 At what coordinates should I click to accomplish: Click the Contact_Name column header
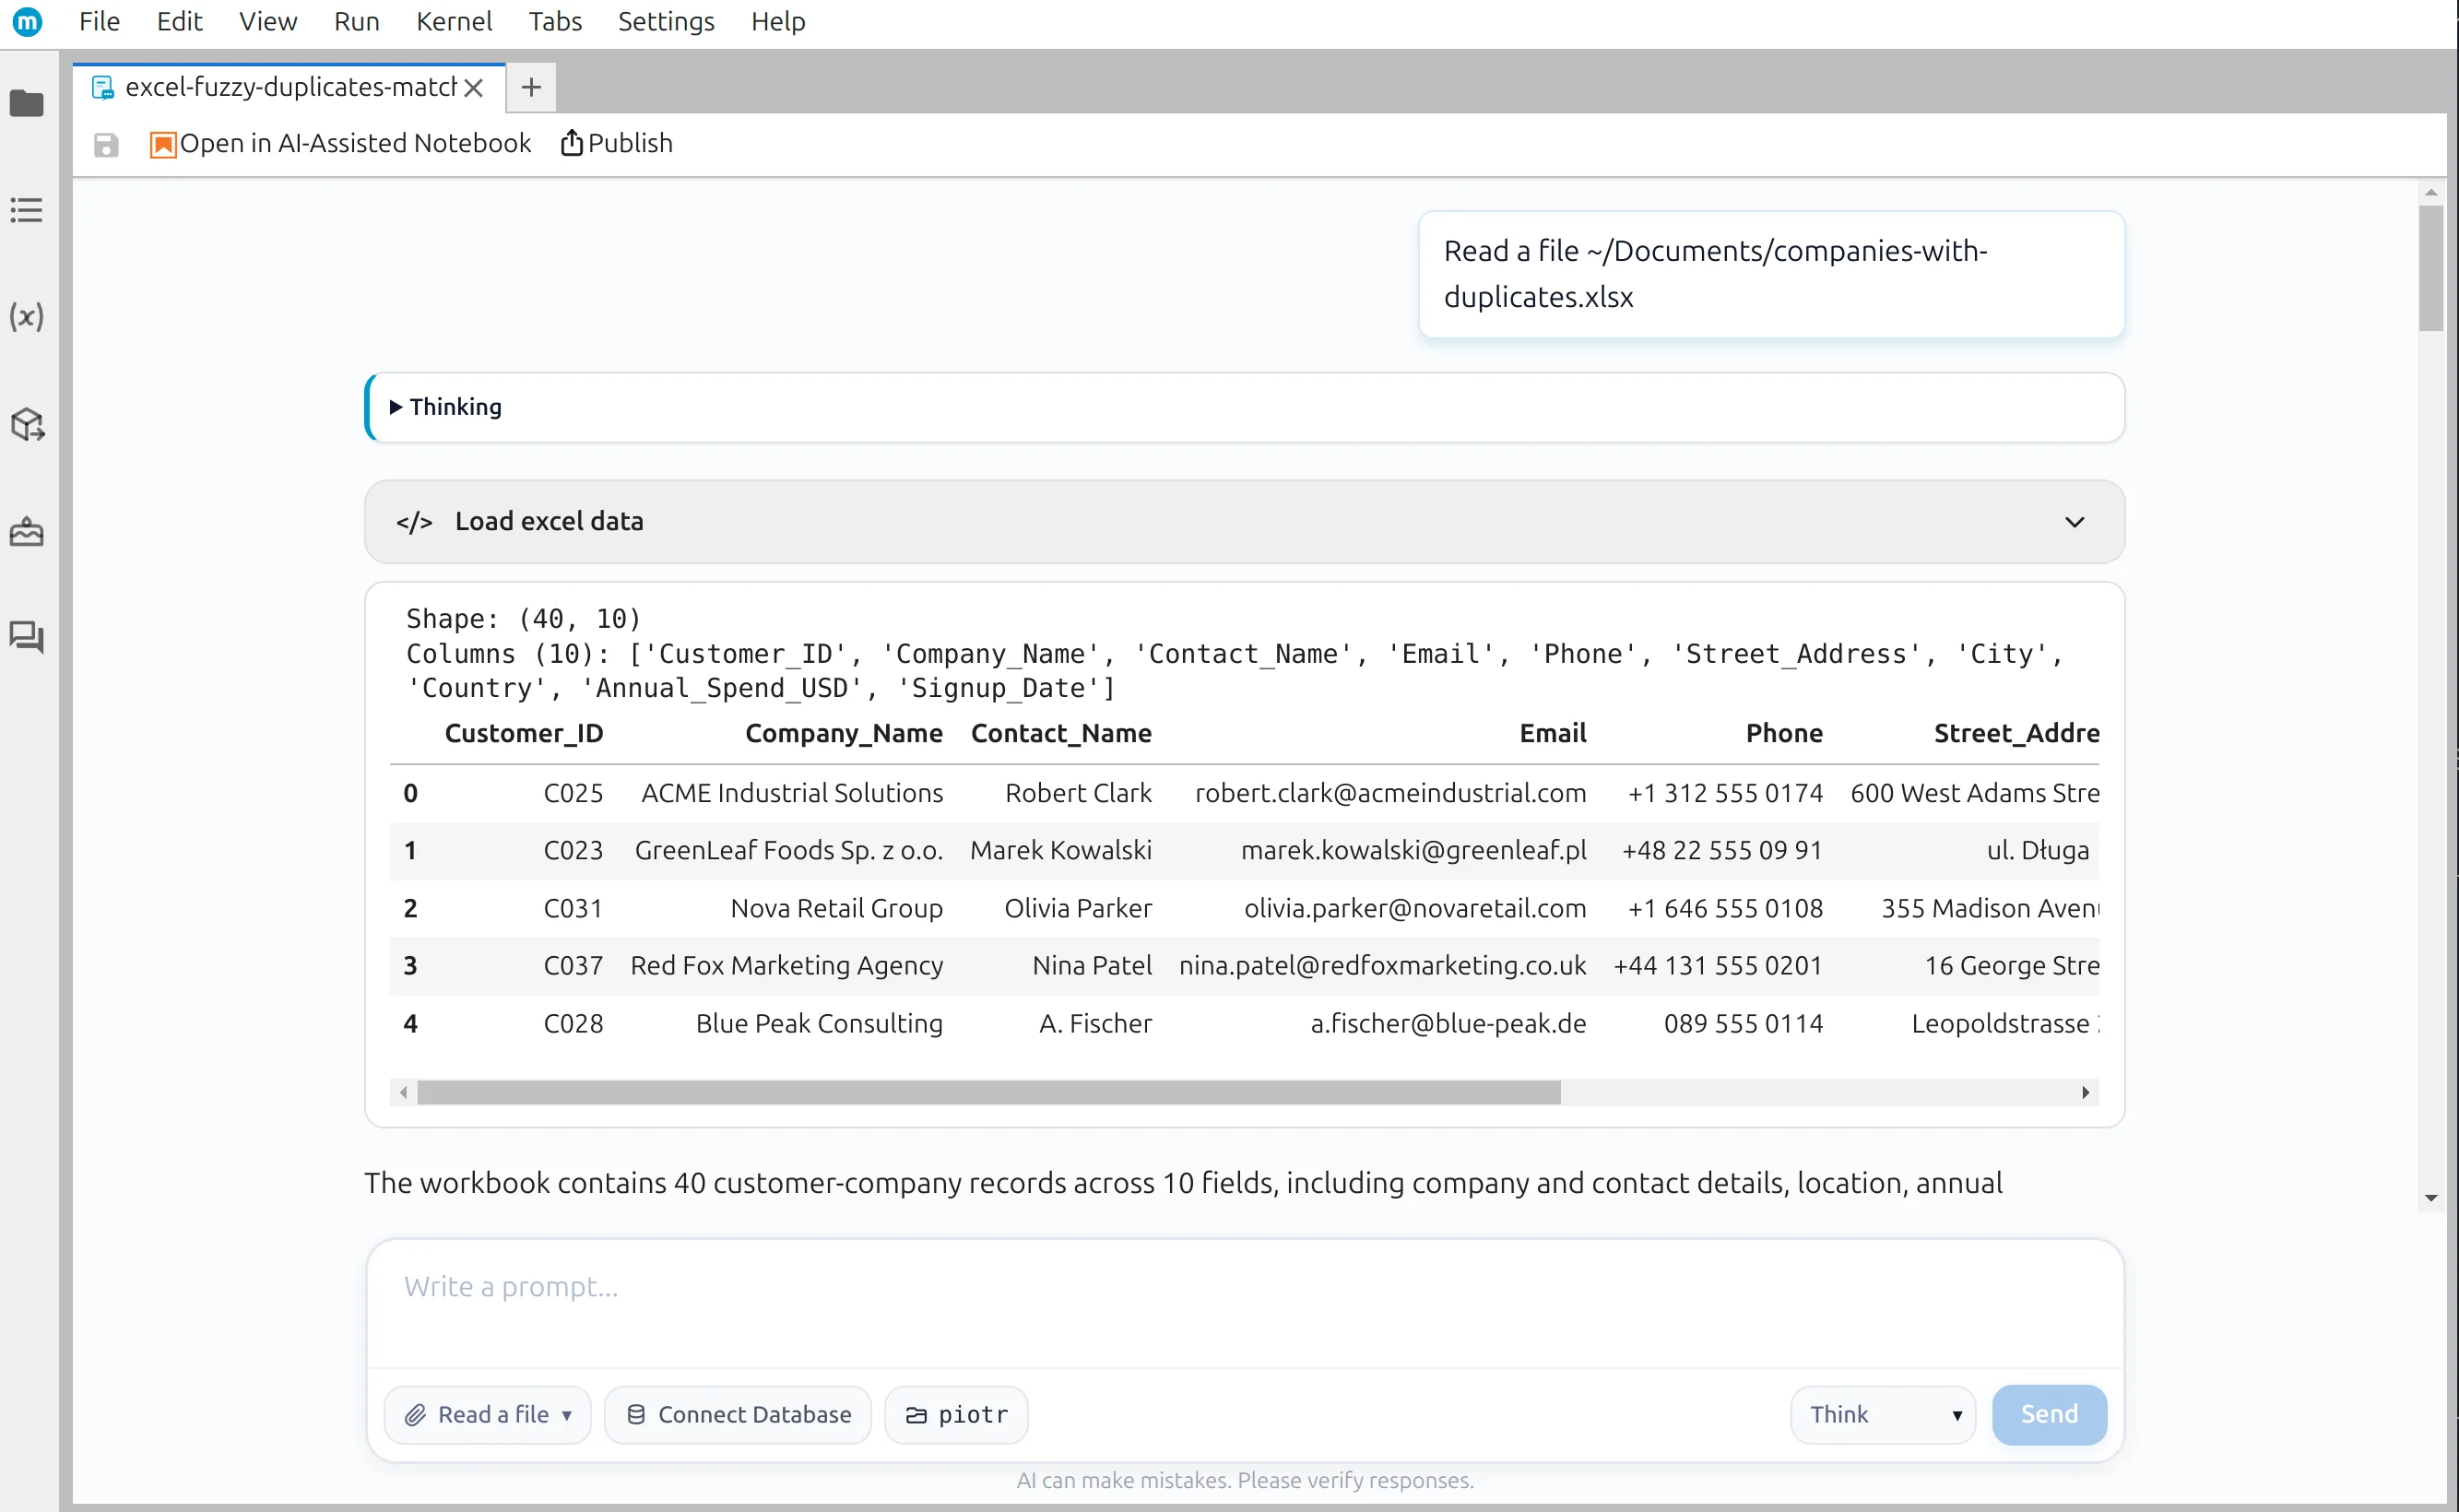[x=1061, y=733]
